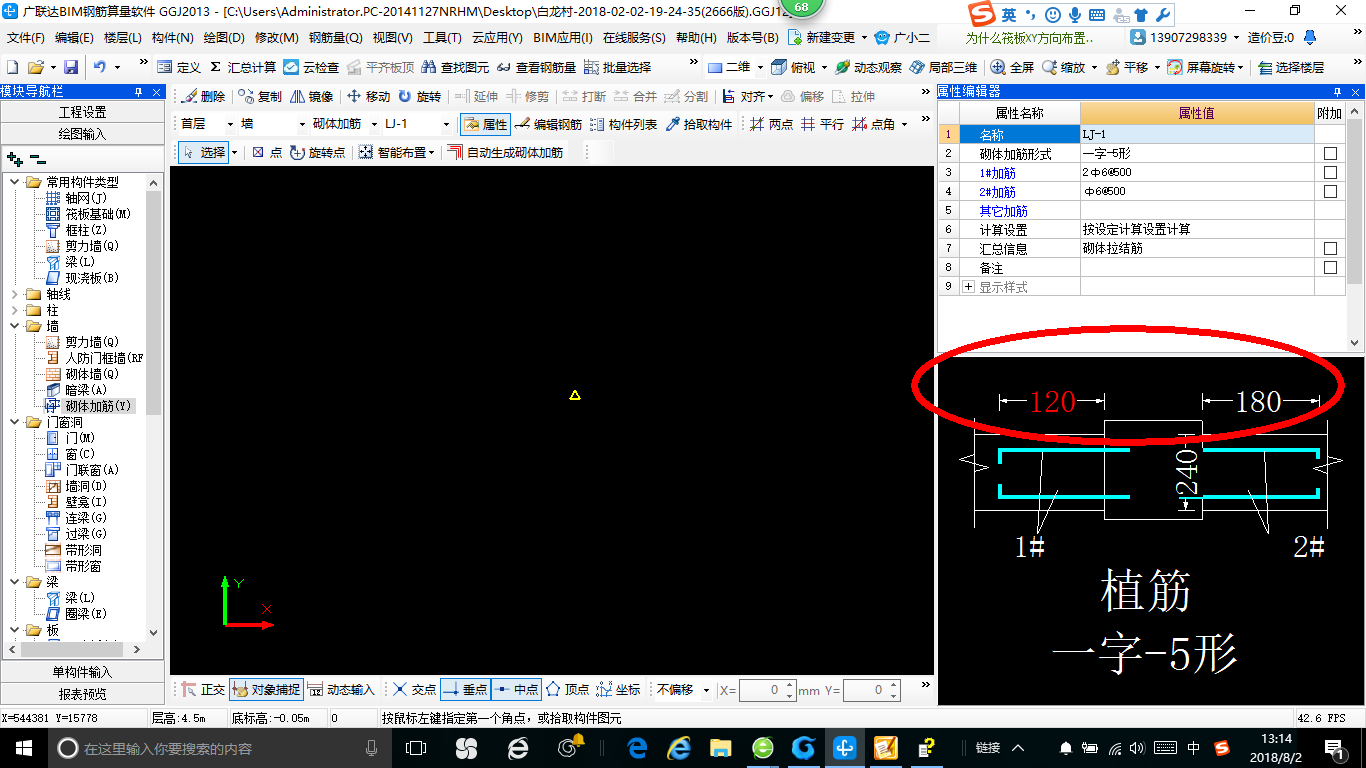Toggle 交点 intersection snap
The image size is (1366, 768).
point(414,690)
